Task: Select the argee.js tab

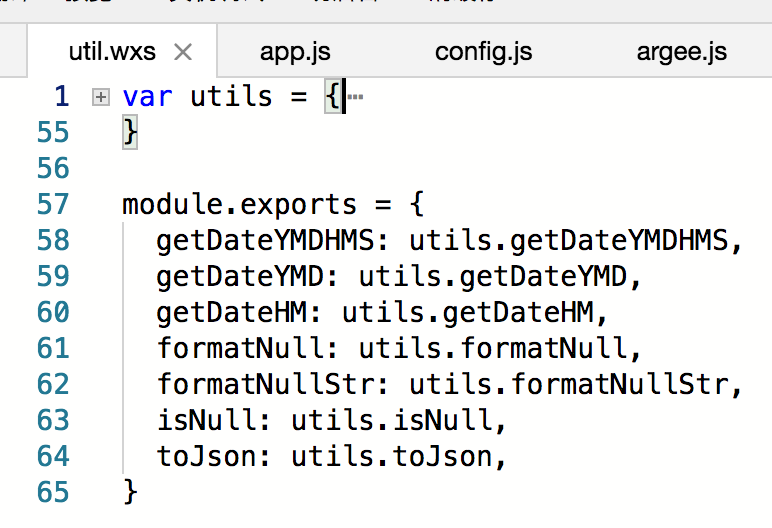Action: [x=681, y=52]
